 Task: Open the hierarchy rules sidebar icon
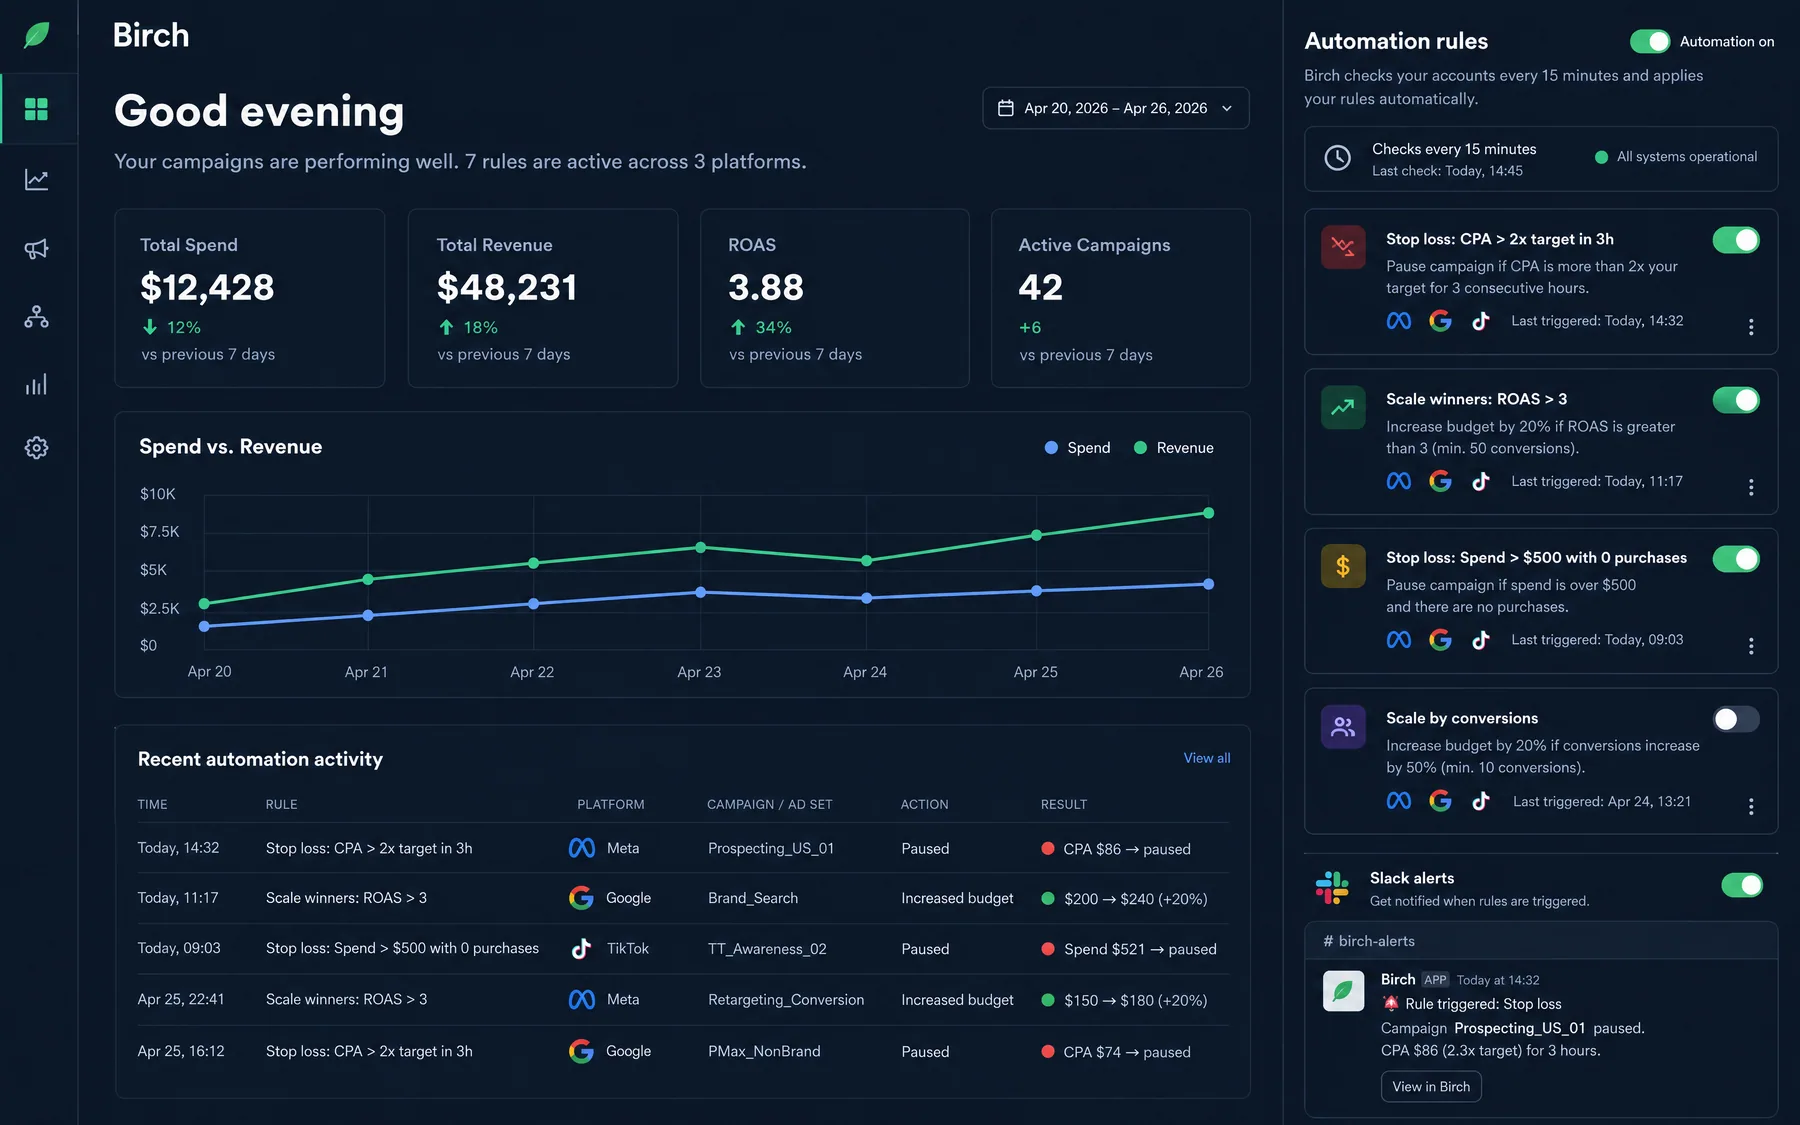click(x=37, y=317)
